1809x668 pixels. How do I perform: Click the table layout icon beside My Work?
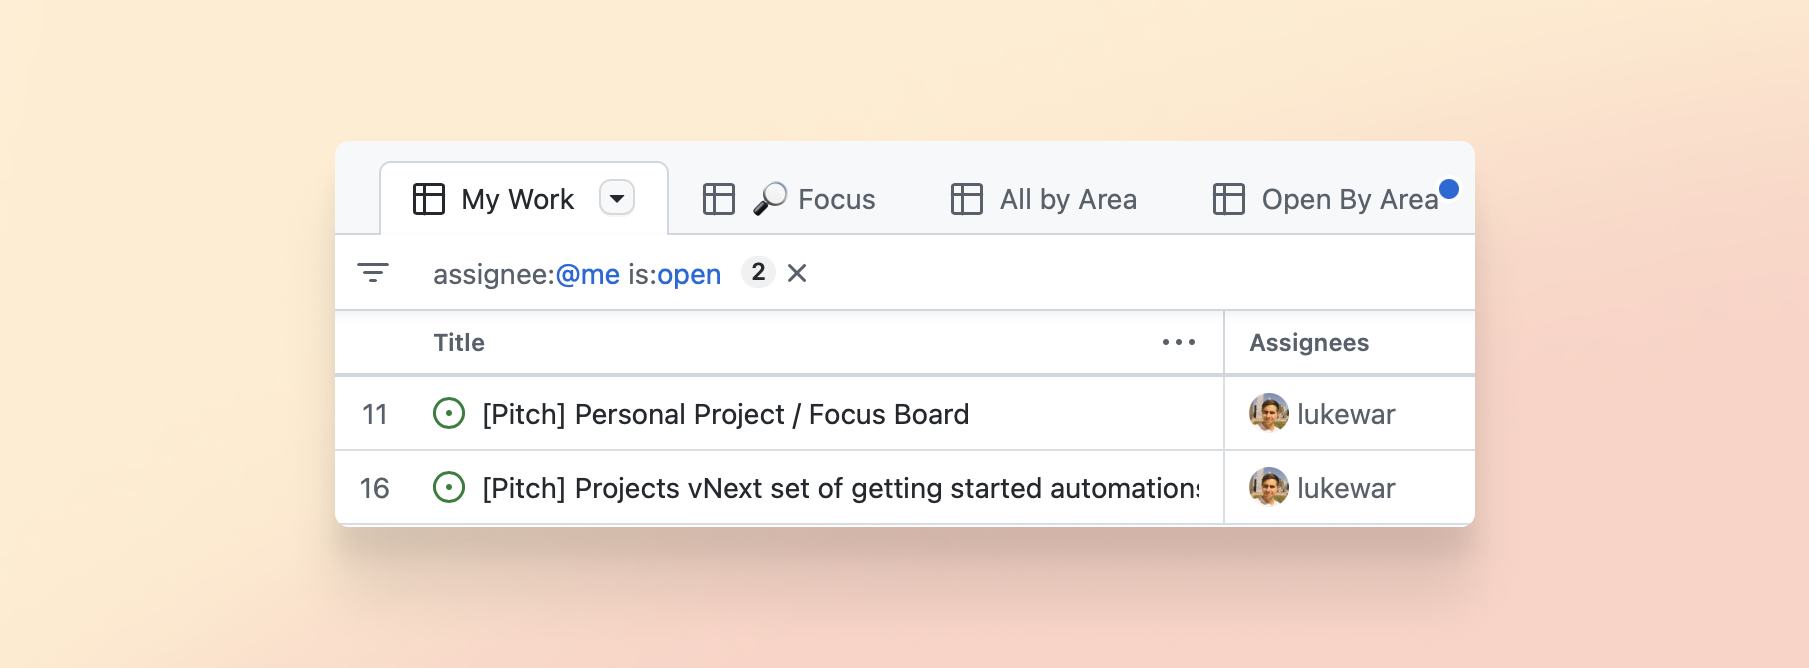[x=428, y=198]
